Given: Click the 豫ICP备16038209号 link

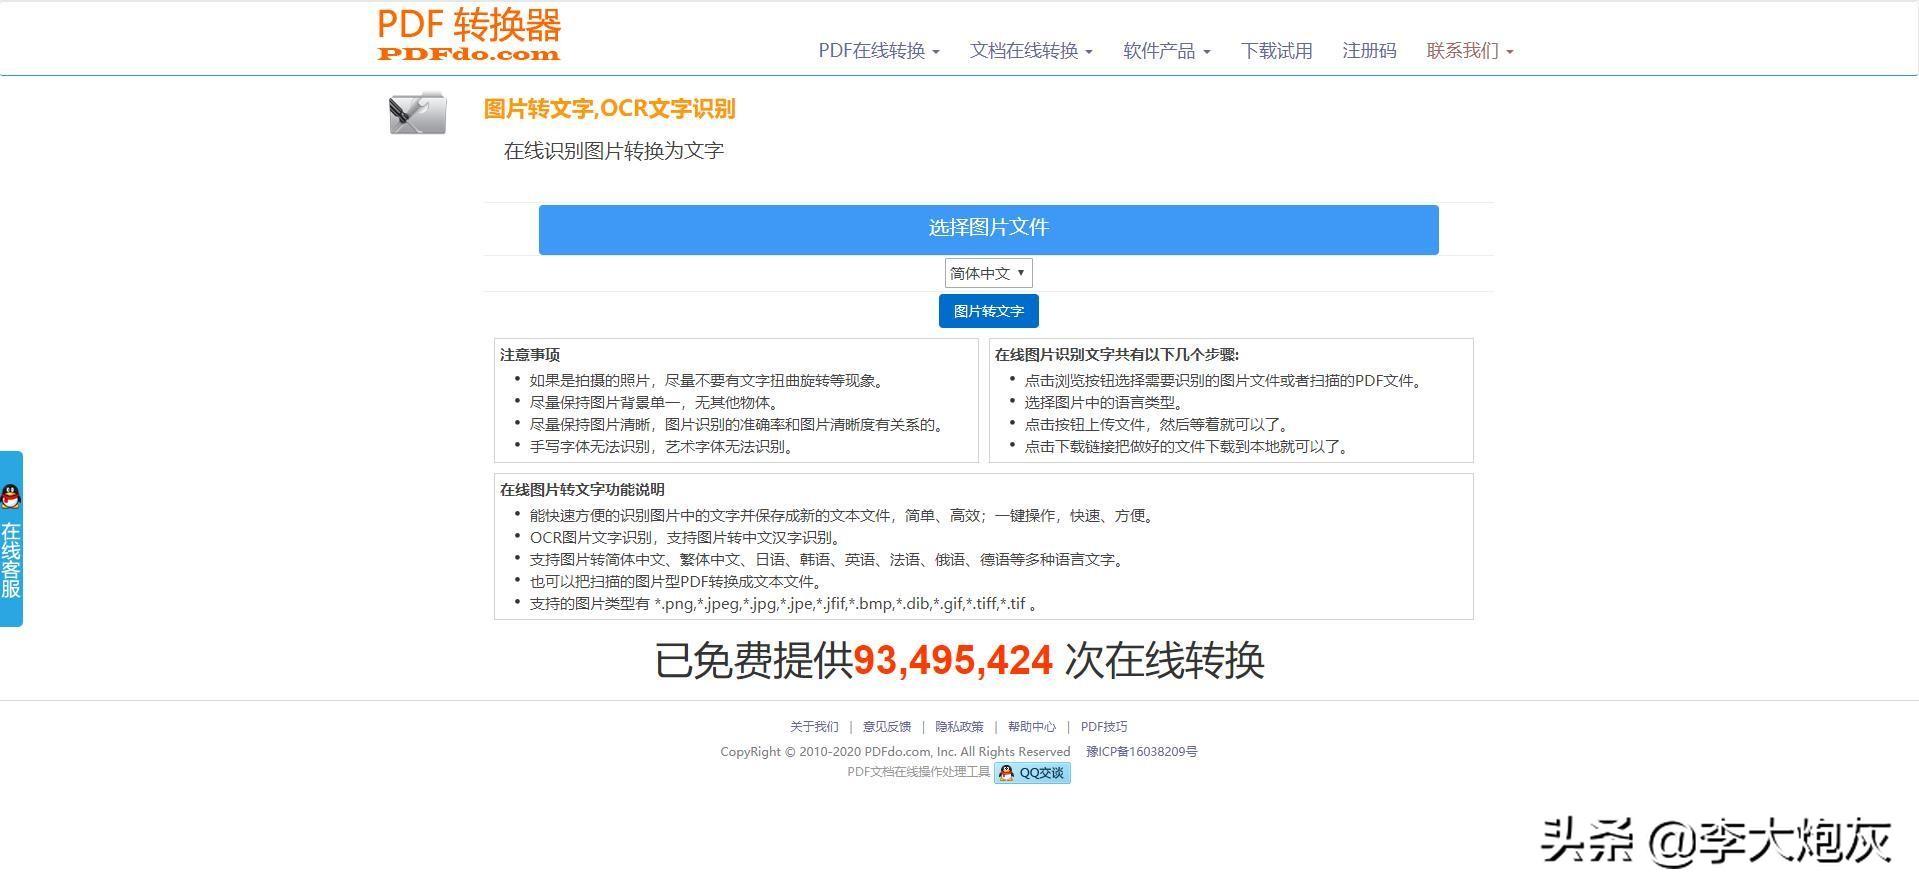Looking at the screenshot, I should tap(1141, 752).
